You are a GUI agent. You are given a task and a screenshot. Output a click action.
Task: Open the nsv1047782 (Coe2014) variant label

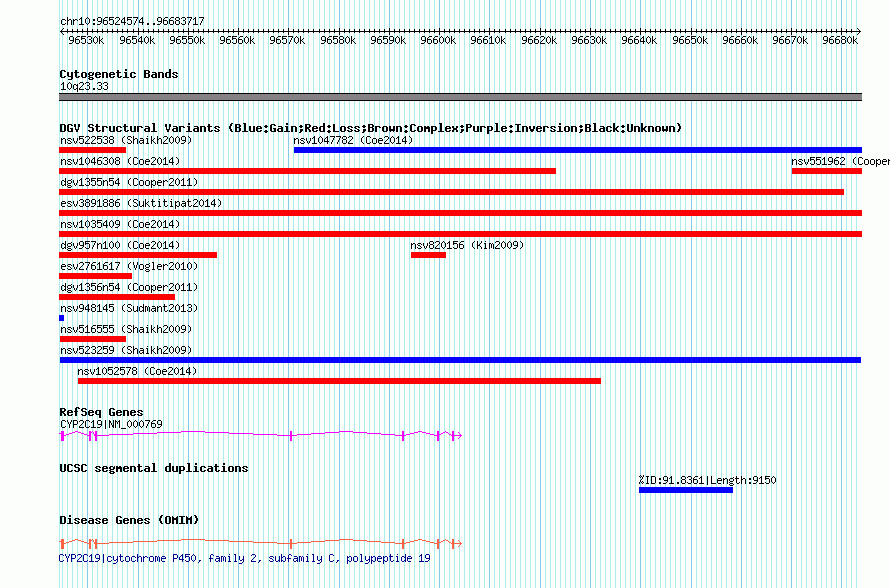coord(353,140)
